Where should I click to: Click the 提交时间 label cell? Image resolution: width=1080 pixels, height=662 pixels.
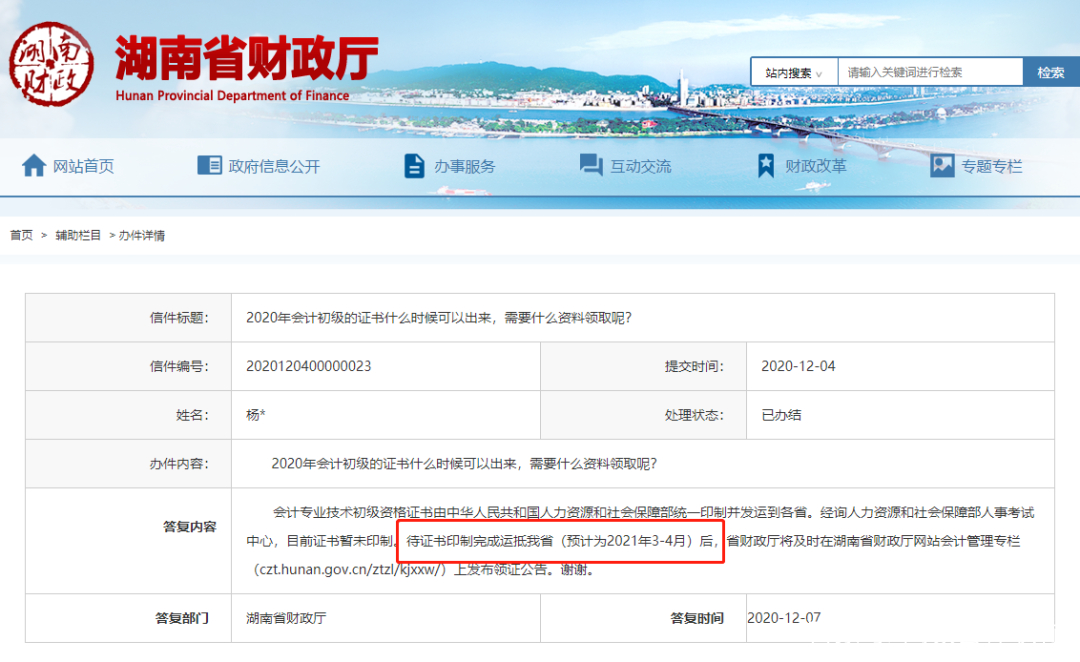pyautogui.click(x=643, y=366)
